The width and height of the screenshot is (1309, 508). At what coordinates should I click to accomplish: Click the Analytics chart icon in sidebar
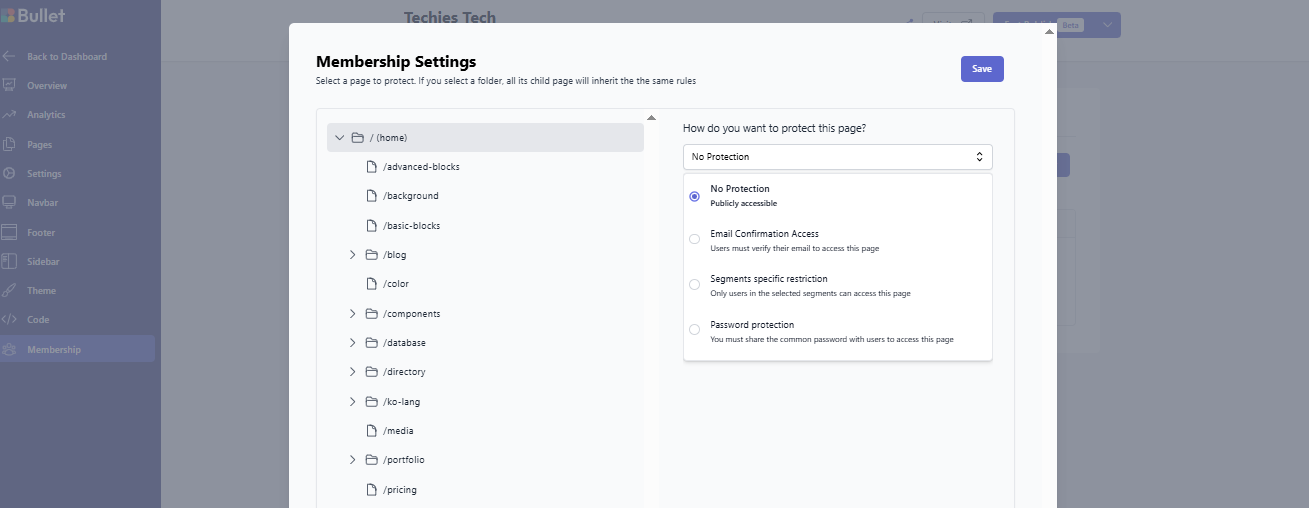coord(9,115)
